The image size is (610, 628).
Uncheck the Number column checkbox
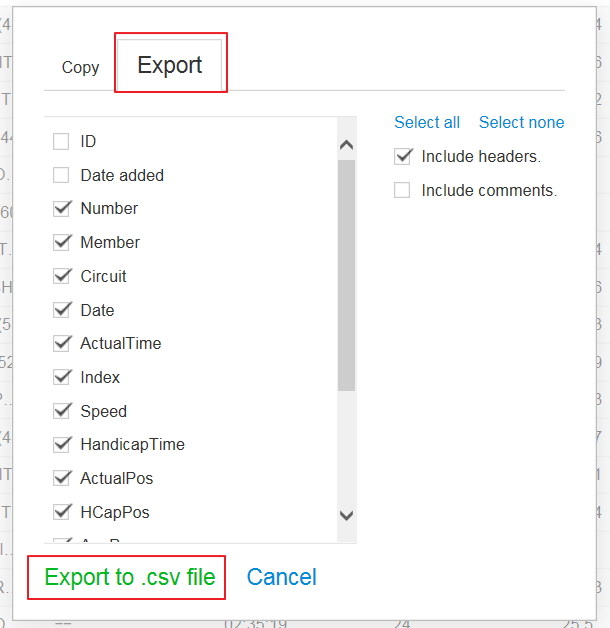click(62, 208)
